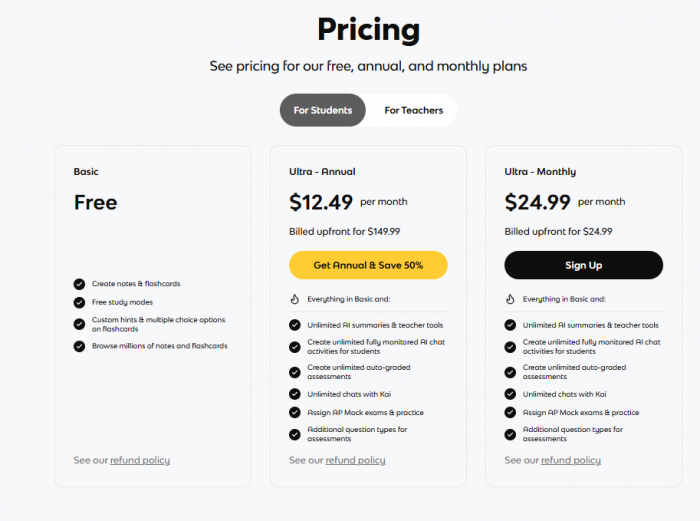Open refund policy link in Basic card
The width and height of the screenshot is (700, 521).
tap(140, 460)
